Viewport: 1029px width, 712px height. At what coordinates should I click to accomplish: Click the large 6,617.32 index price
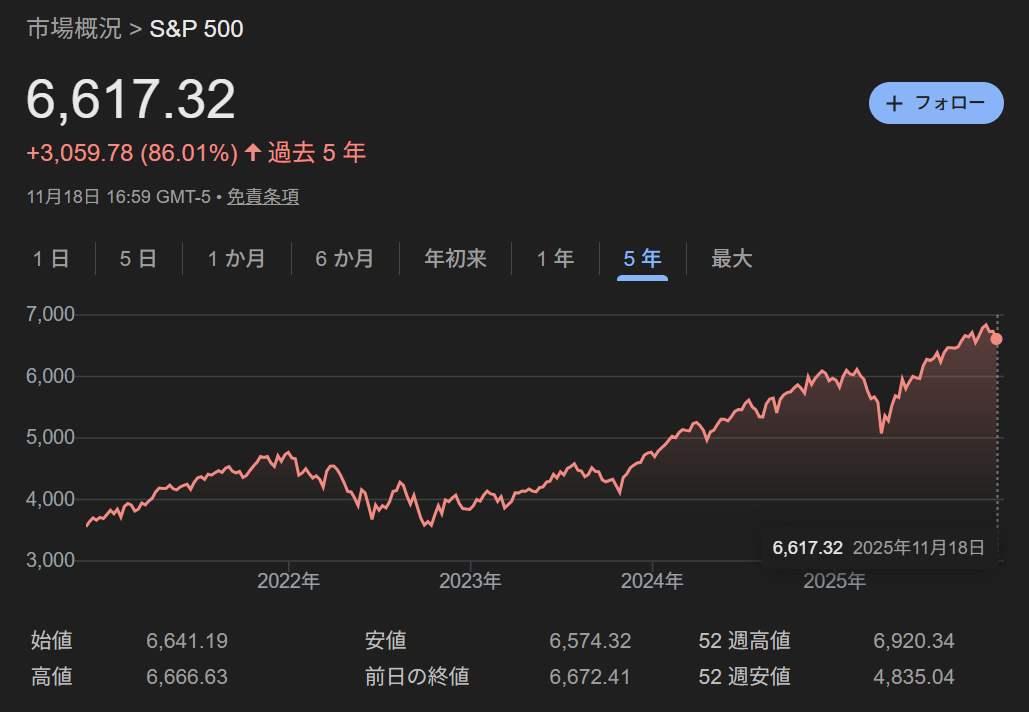pos(131,99)
